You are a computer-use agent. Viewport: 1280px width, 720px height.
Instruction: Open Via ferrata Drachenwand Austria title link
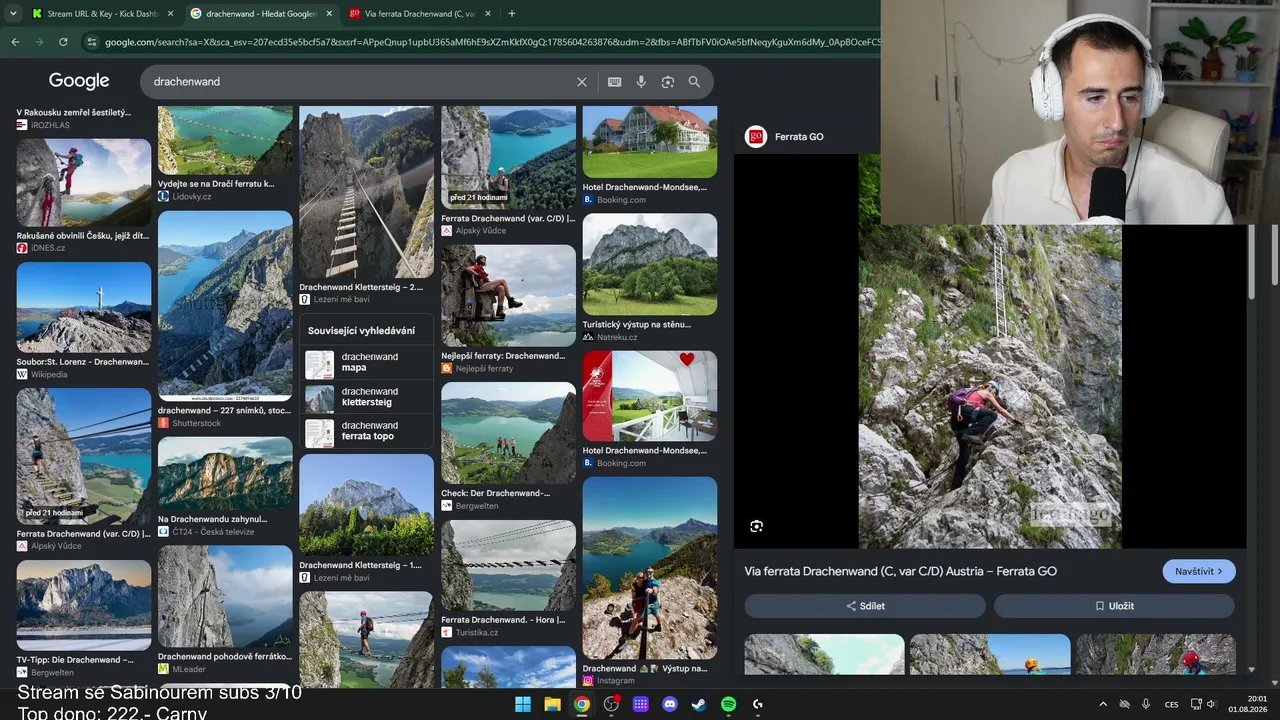coord(900,571)
